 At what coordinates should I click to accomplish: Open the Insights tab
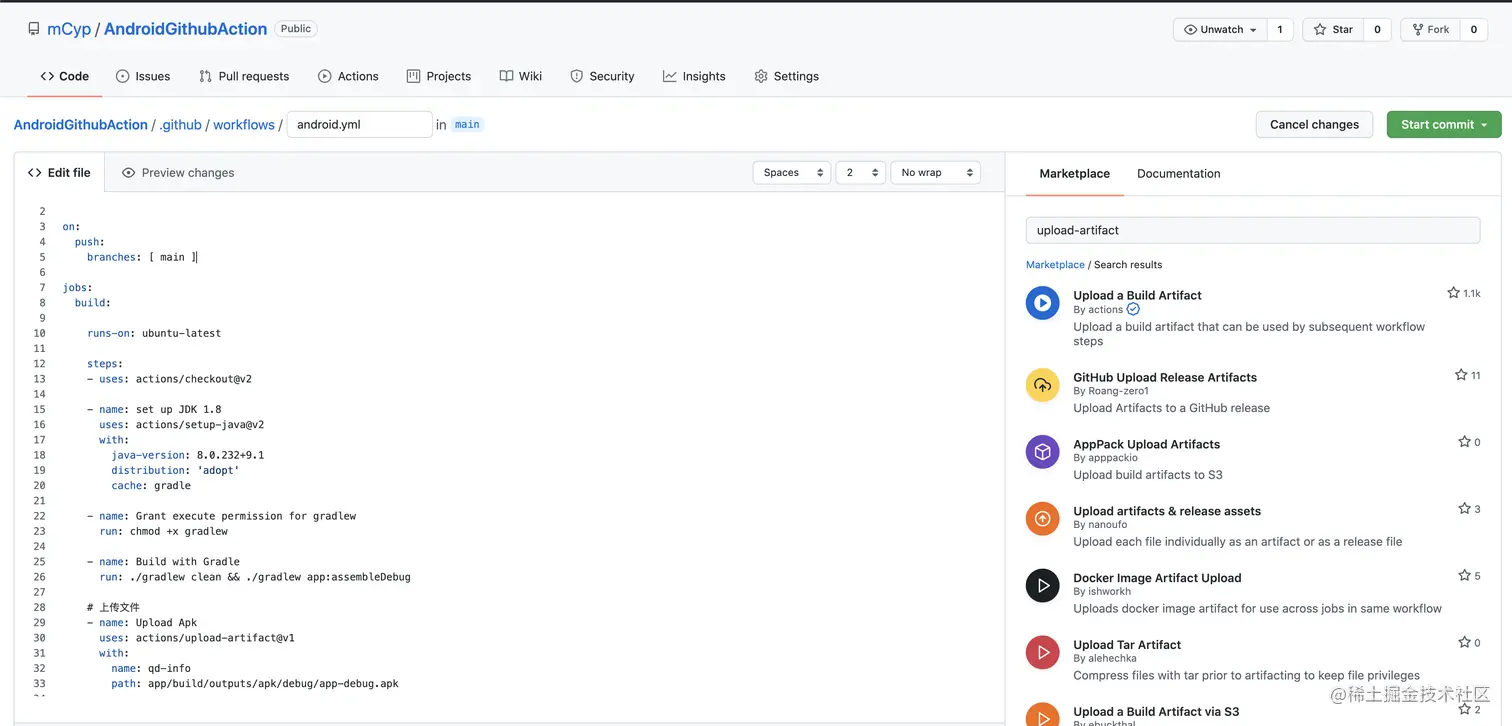coord(694,76)
